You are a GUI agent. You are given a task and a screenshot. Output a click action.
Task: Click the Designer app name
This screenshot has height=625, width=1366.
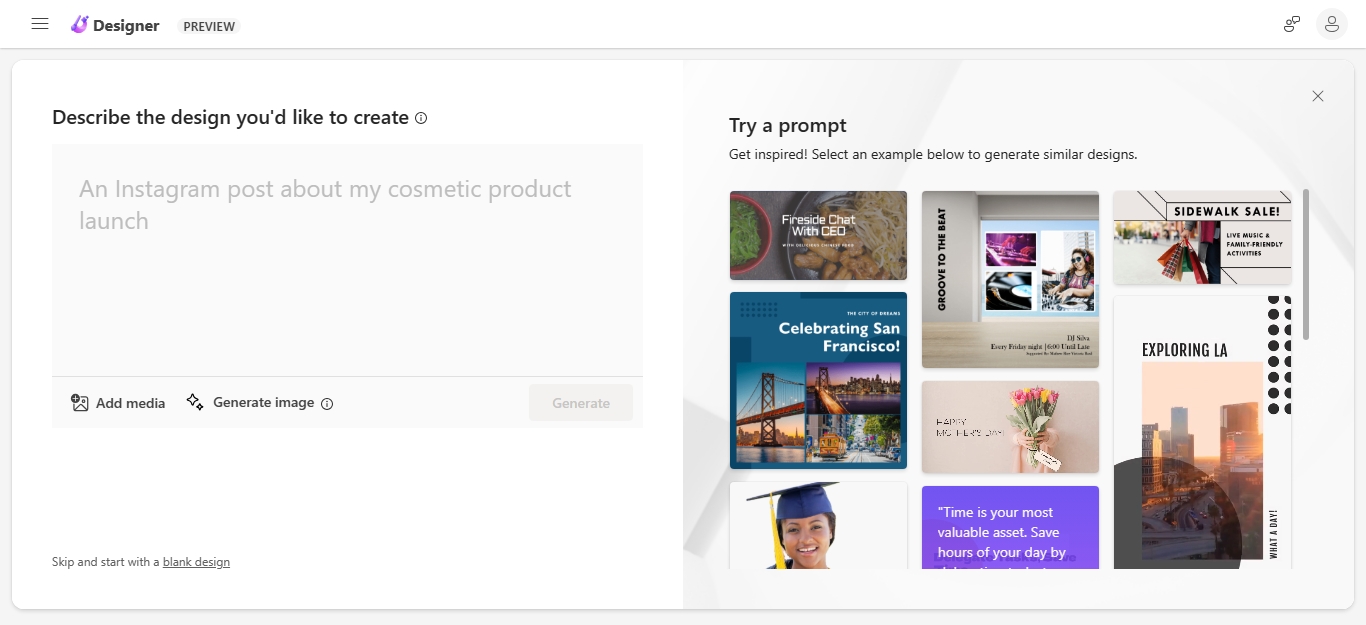click(x=126, y=26)
